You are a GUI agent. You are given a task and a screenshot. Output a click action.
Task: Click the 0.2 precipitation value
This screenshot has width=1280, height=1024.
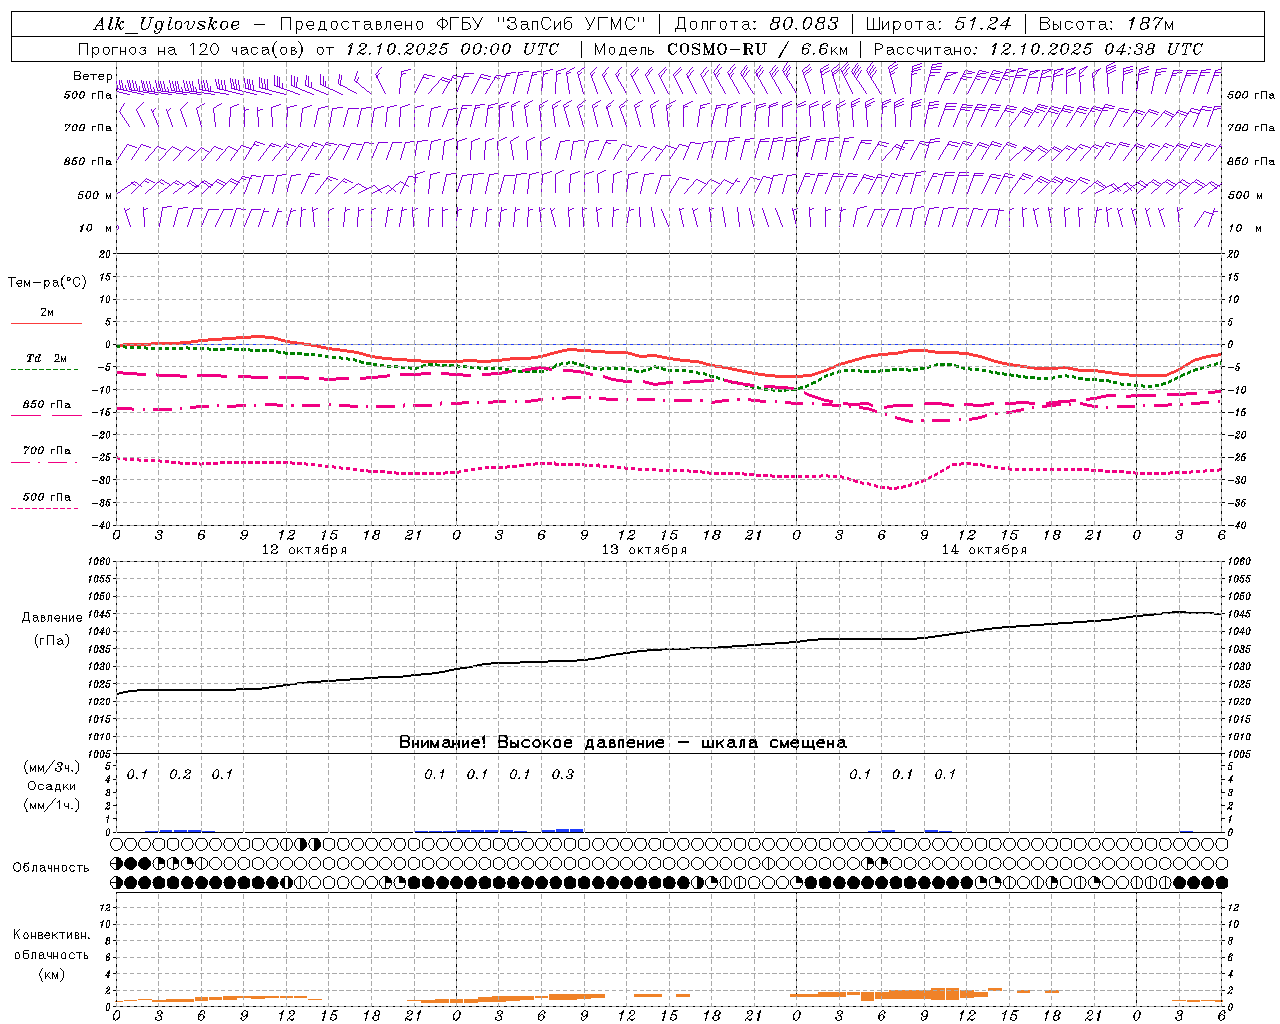pos(180,774)
